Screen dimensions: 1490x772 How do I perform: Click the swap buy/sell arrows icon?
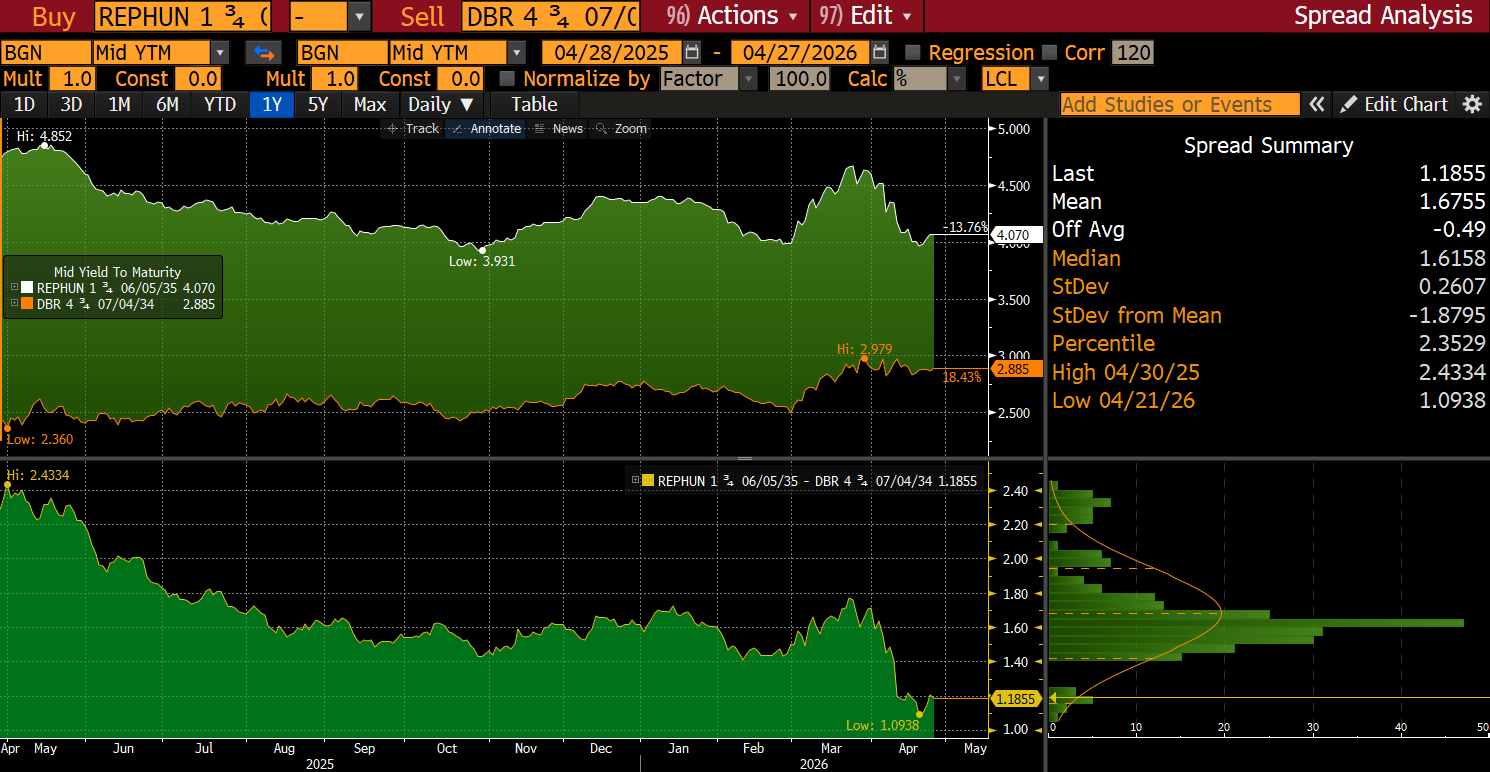(x=265, y=53)
